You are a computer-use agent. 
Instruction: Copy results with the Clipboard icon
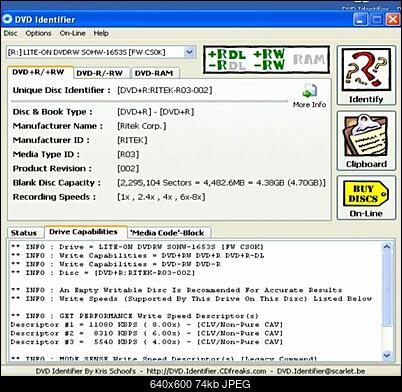point(366,136)
